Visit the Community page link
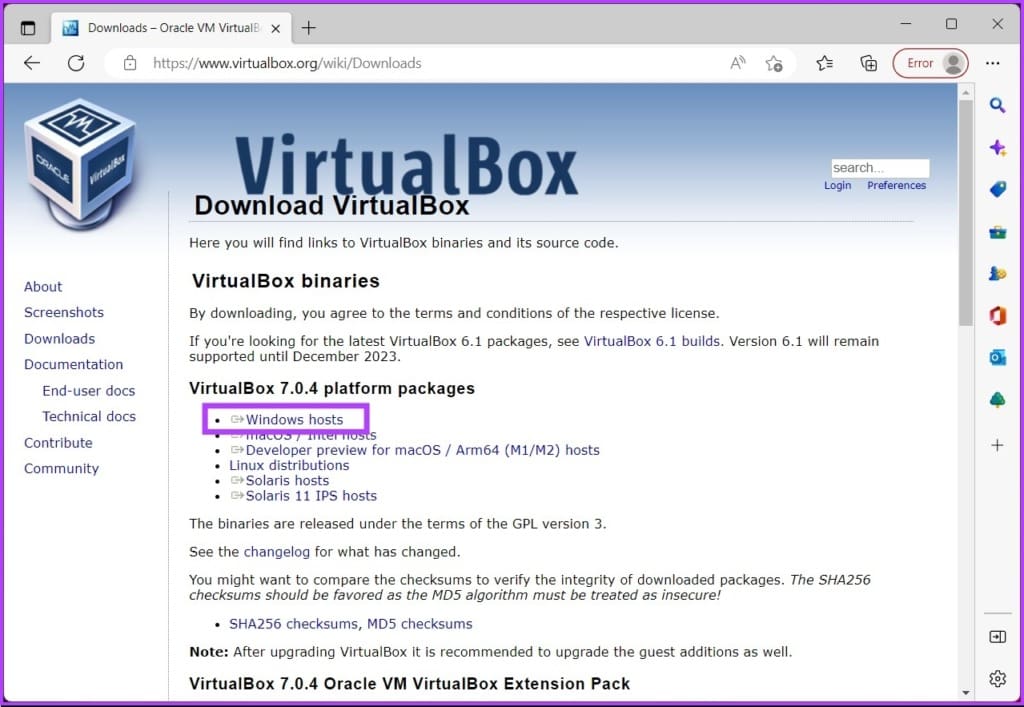This screenshot has width=1024, height=707. [x=61, y=469]
